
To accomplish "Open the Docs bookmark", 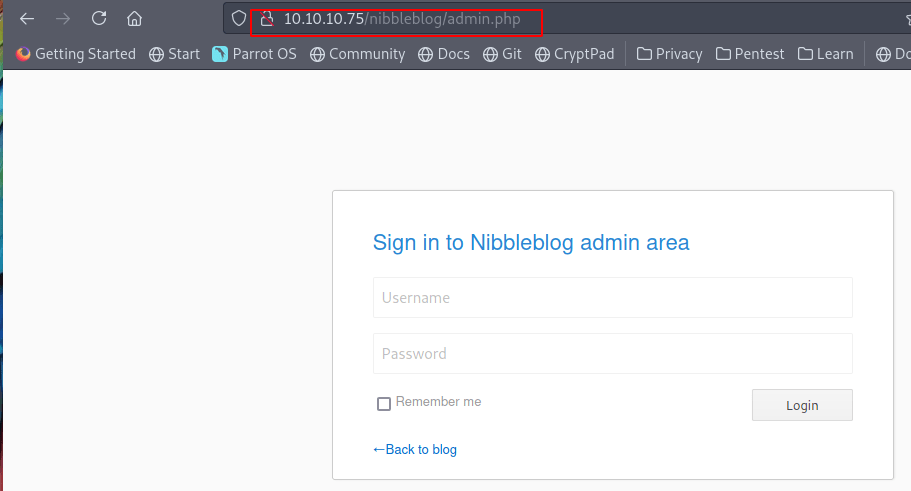I will point(444,54).
